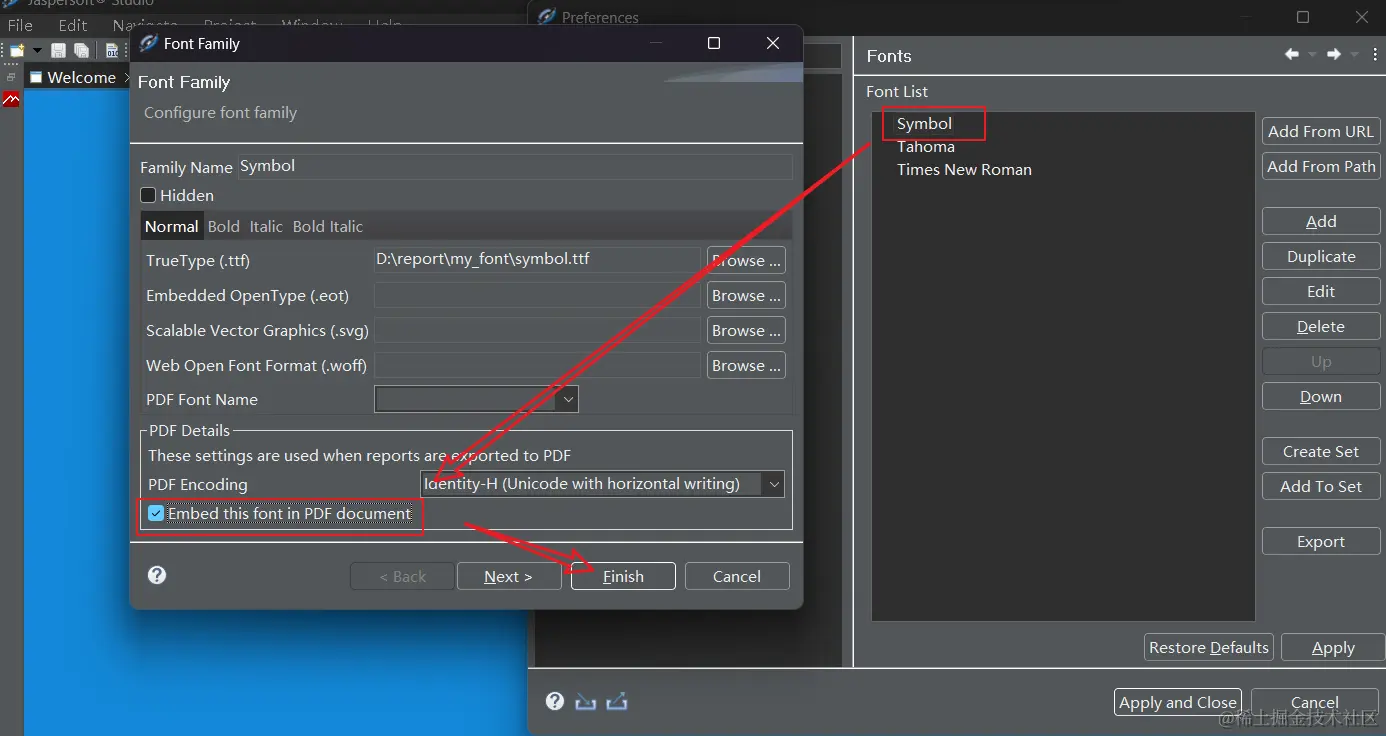Image resolution: width=1386 pixels, height=736 pixels.
Task: Open the back history dropdown in Fonts header
Action: [1312, 55]
